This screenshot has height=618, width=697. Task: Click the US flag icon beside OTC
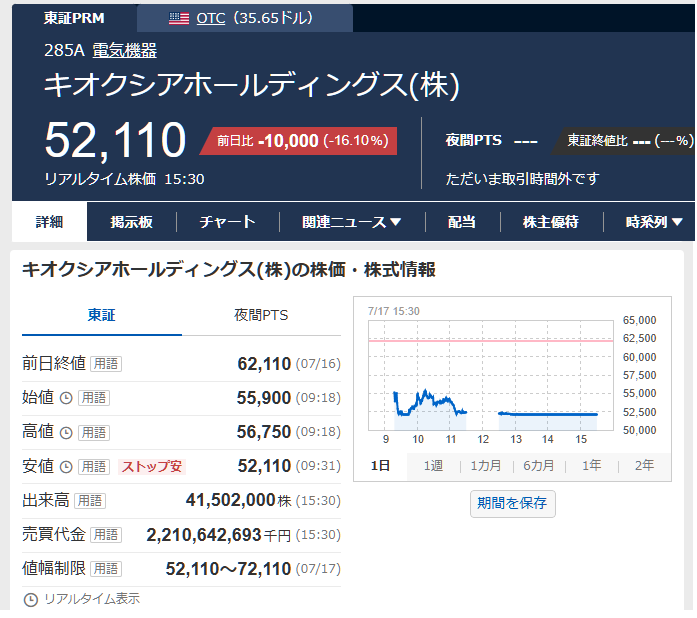(x=179, y=18)
